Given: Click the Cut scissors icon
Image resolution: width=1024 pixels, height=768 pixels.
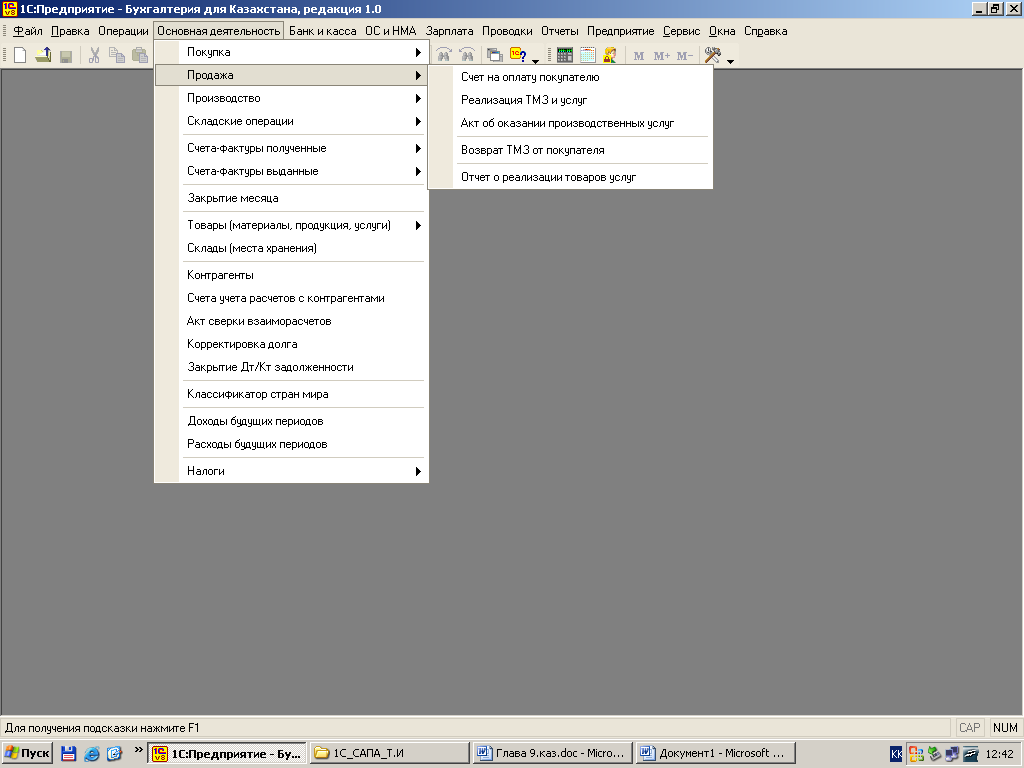Looking at the screenshot, I should pos(94,56).
